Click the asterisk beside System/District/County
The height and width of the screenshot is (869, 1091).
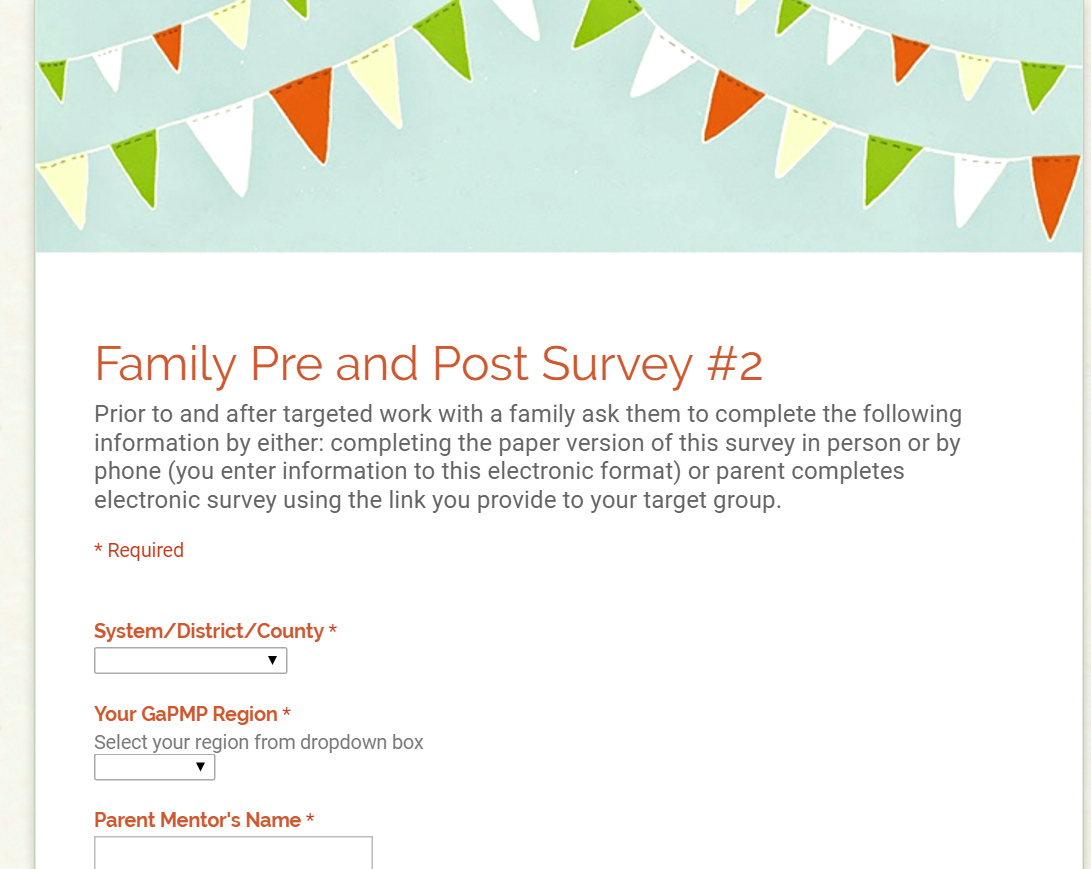(x=333, y=630)
